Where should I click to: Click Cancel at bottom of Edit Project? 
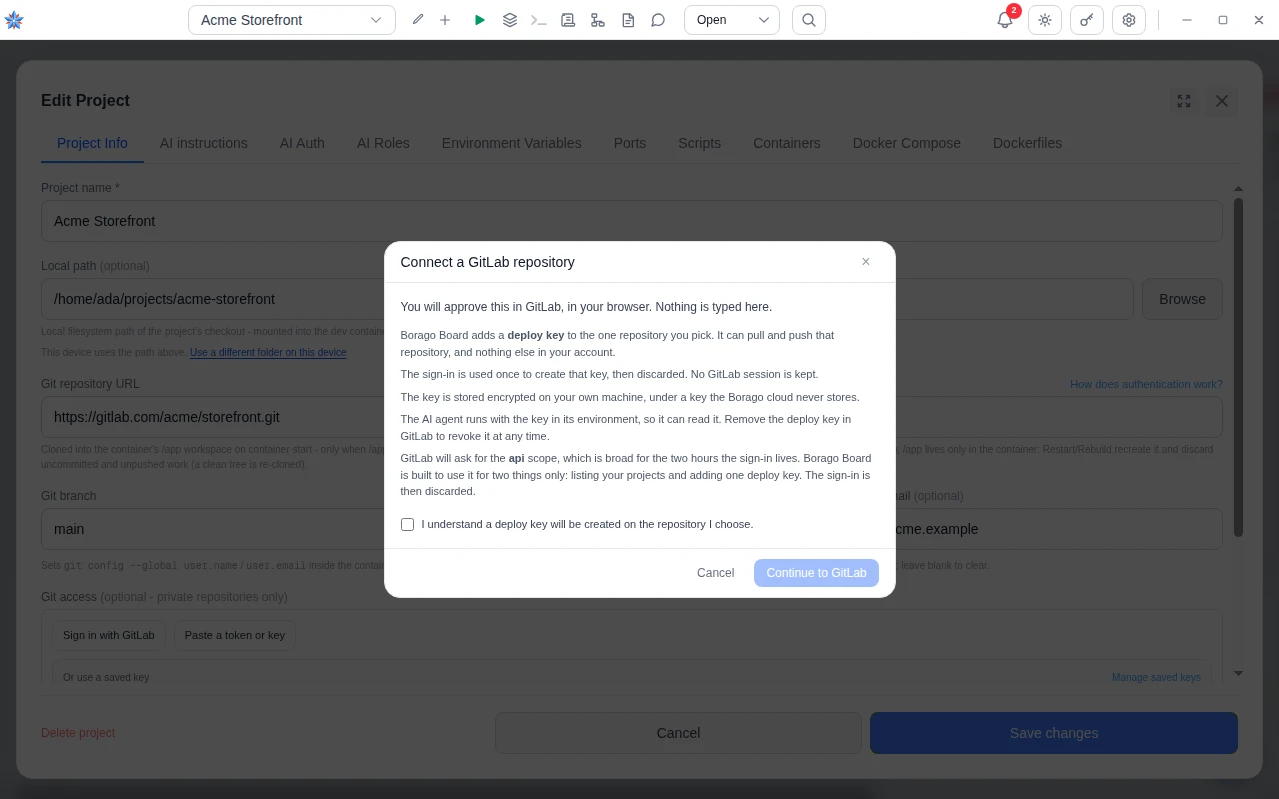(678, 733)
